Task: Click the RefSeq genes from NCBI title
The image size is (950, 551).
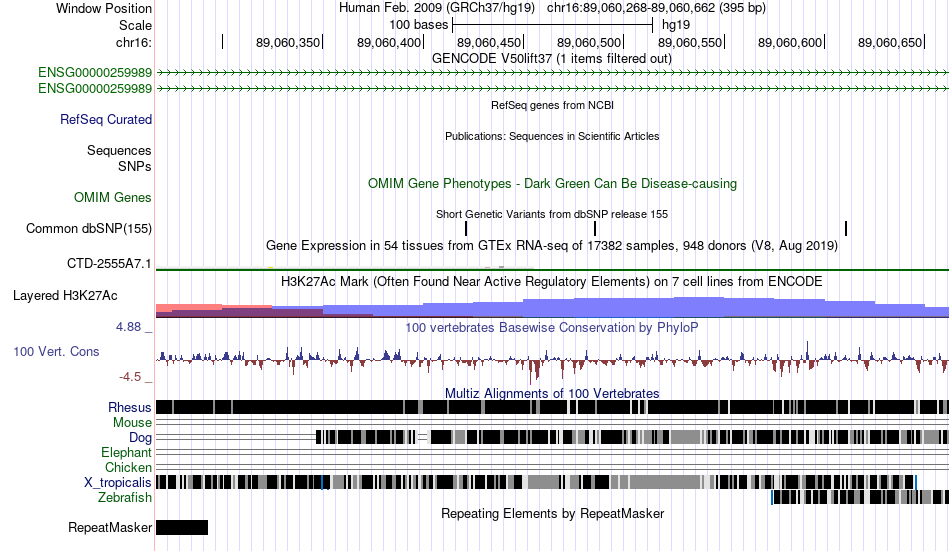Action: tap(552, 105)
